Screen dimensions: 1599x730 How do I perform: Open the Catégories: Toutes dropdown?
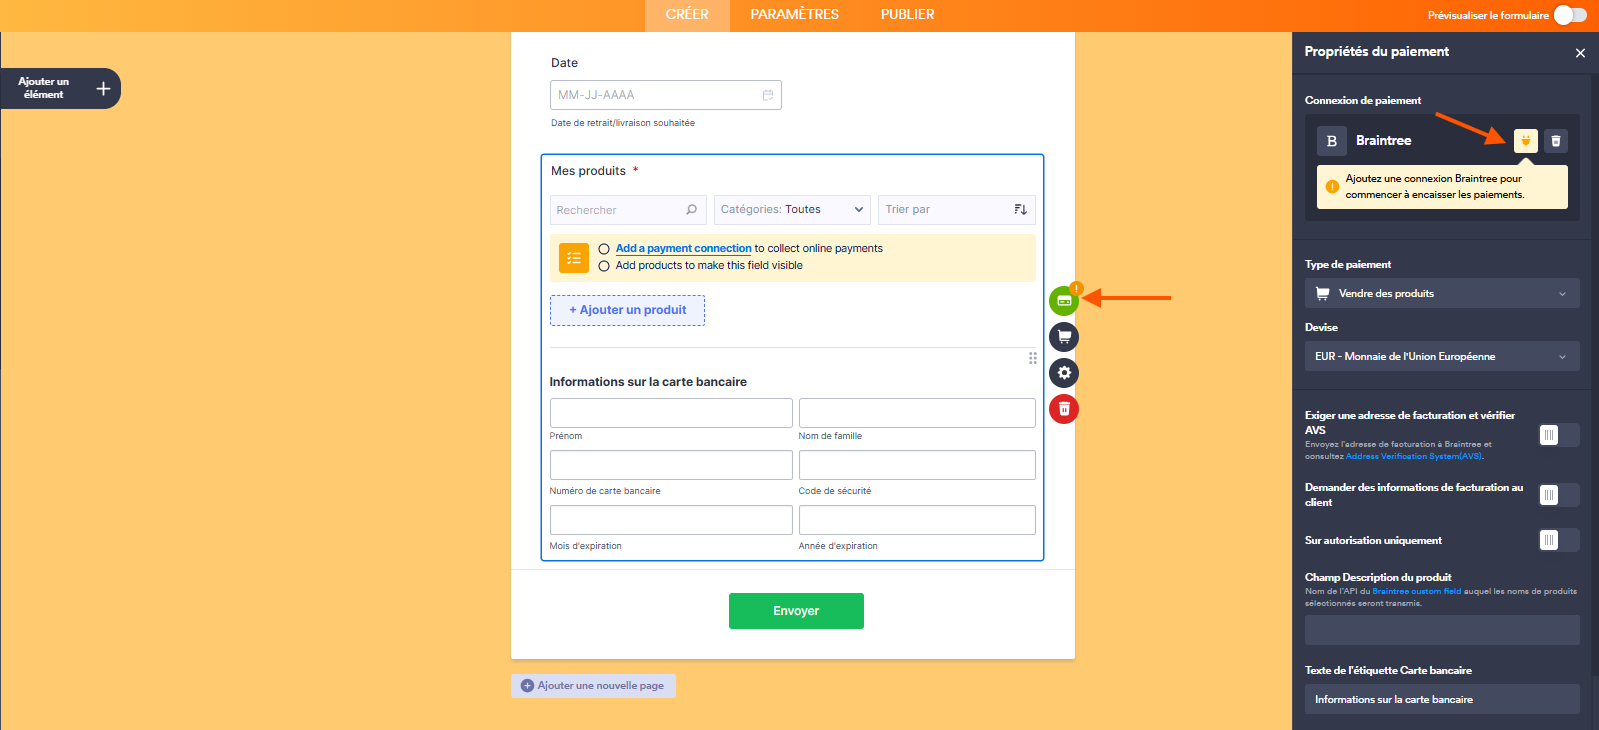point(791,210)
